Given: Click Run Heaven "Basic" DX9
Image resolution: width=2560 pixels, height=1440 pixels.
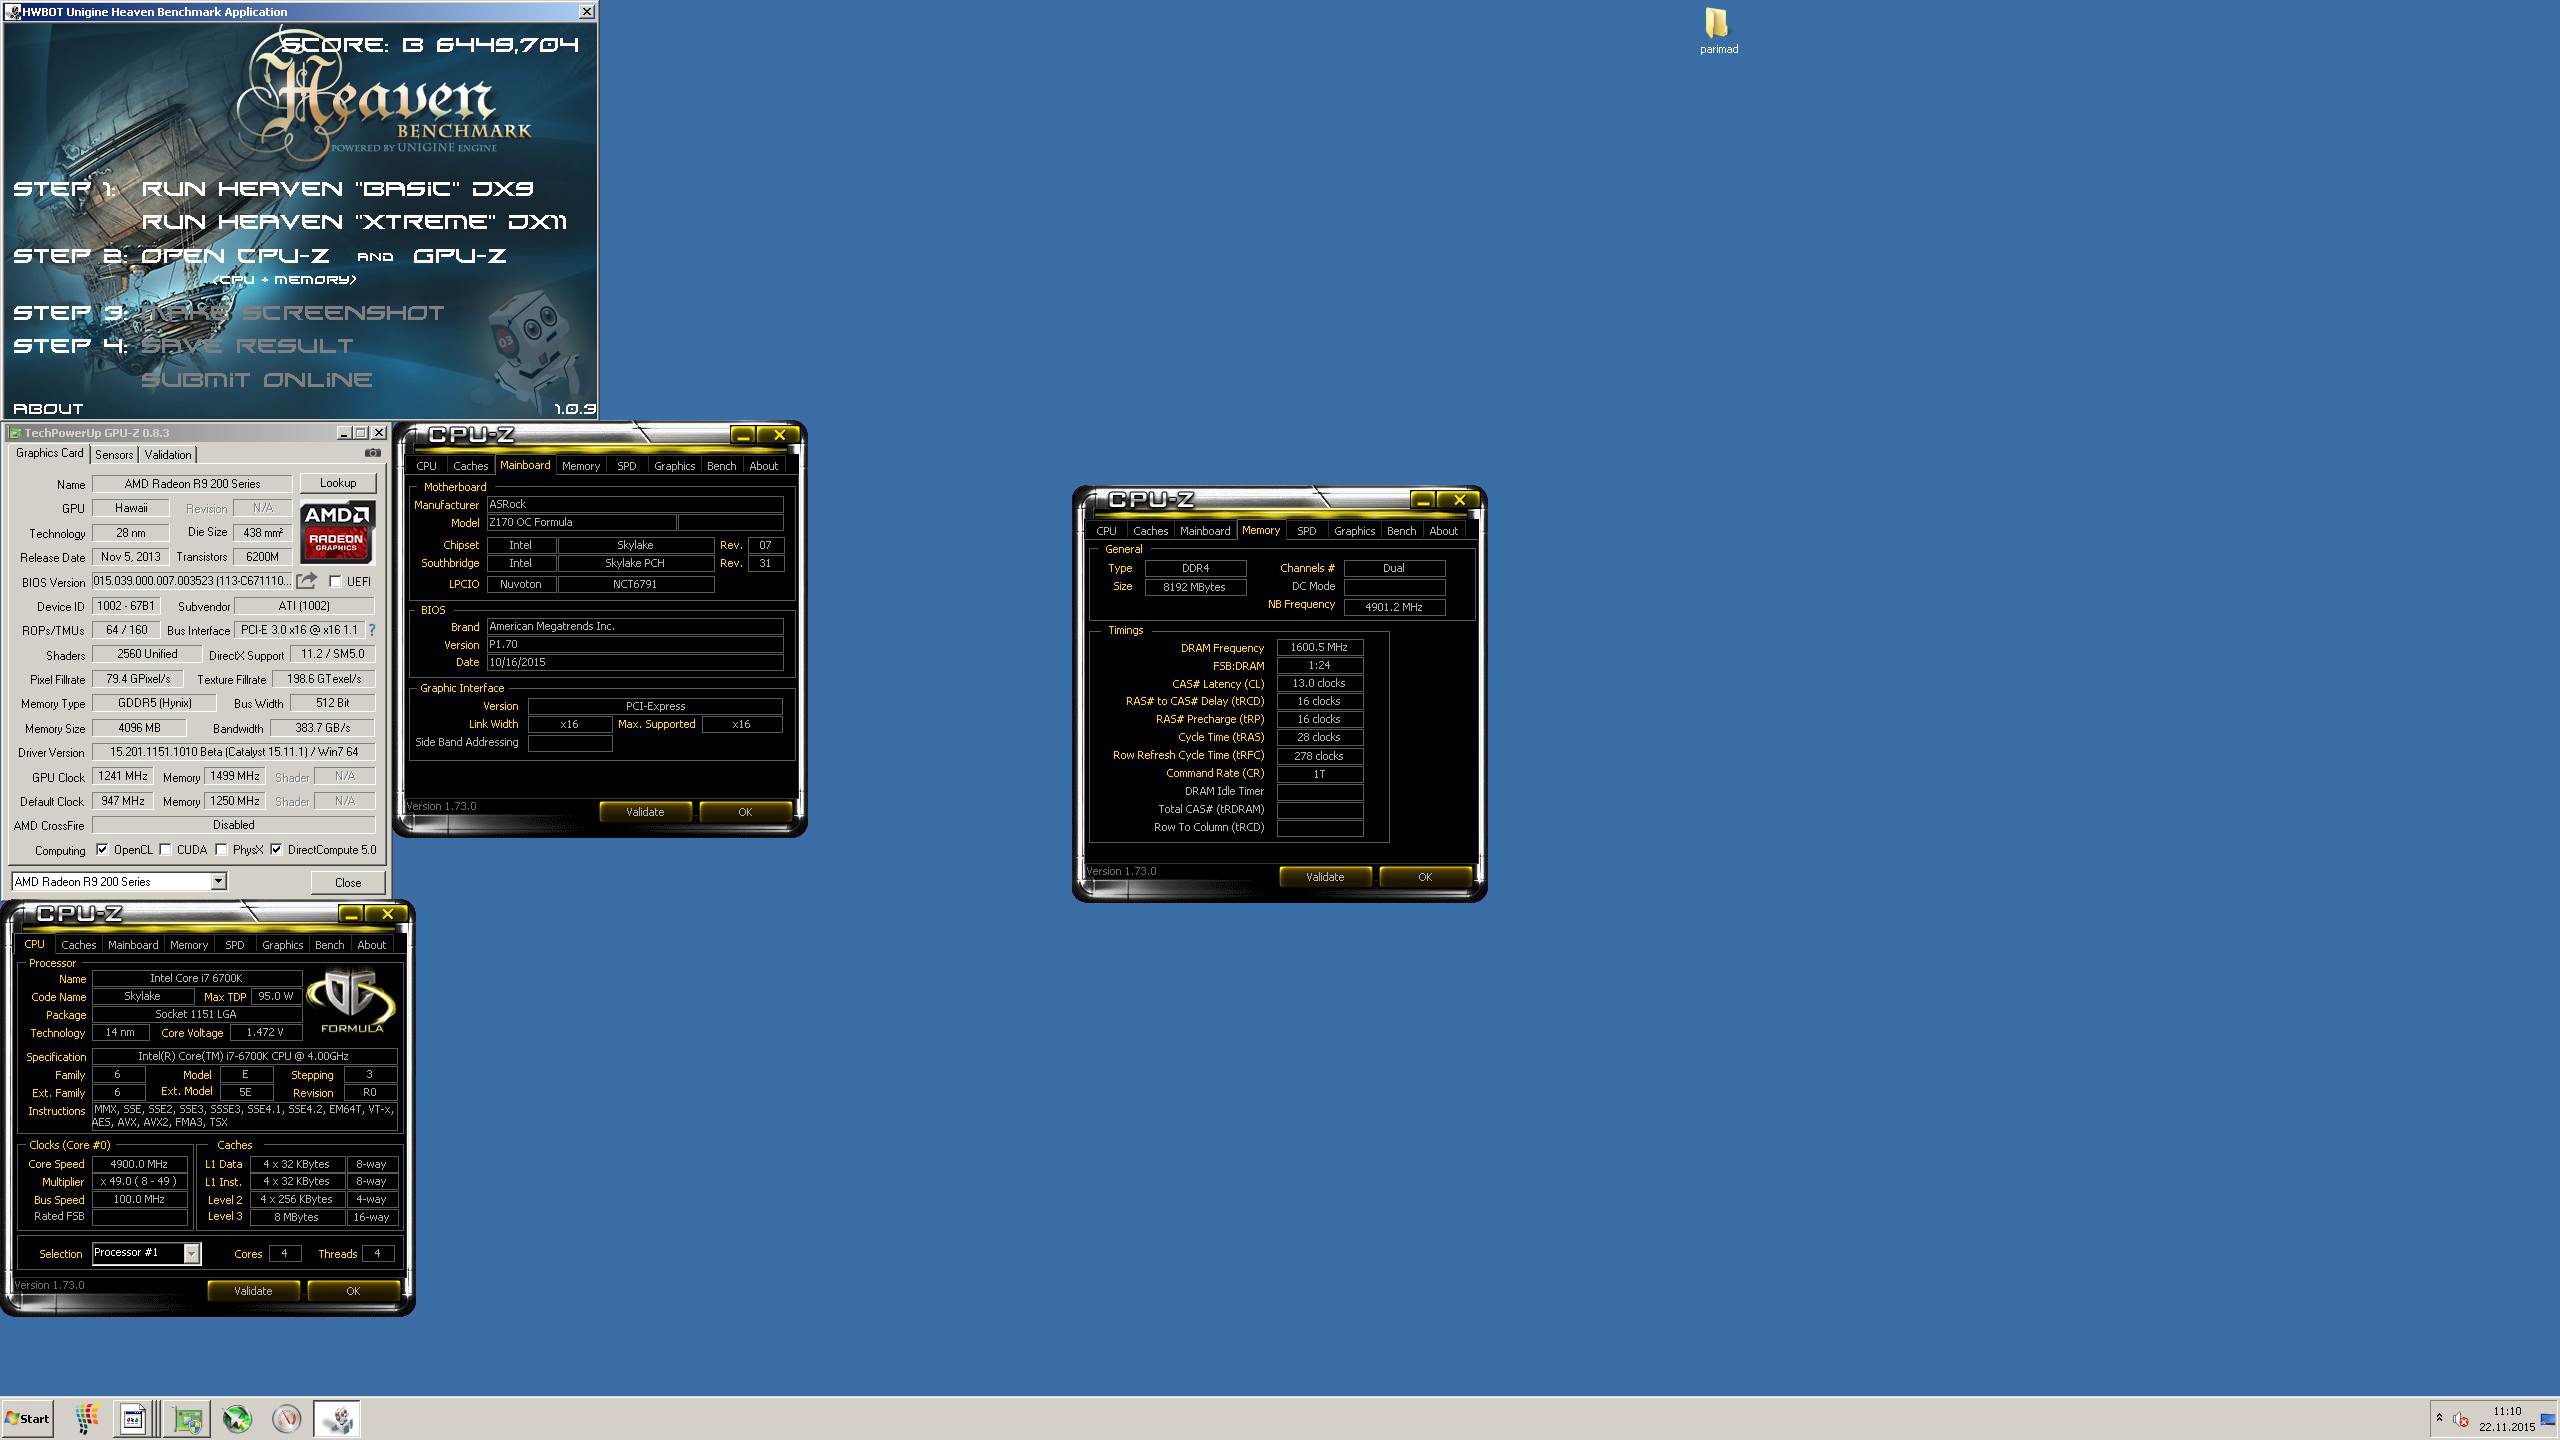Looking at the screenshot, I should [x=338, y=188].
